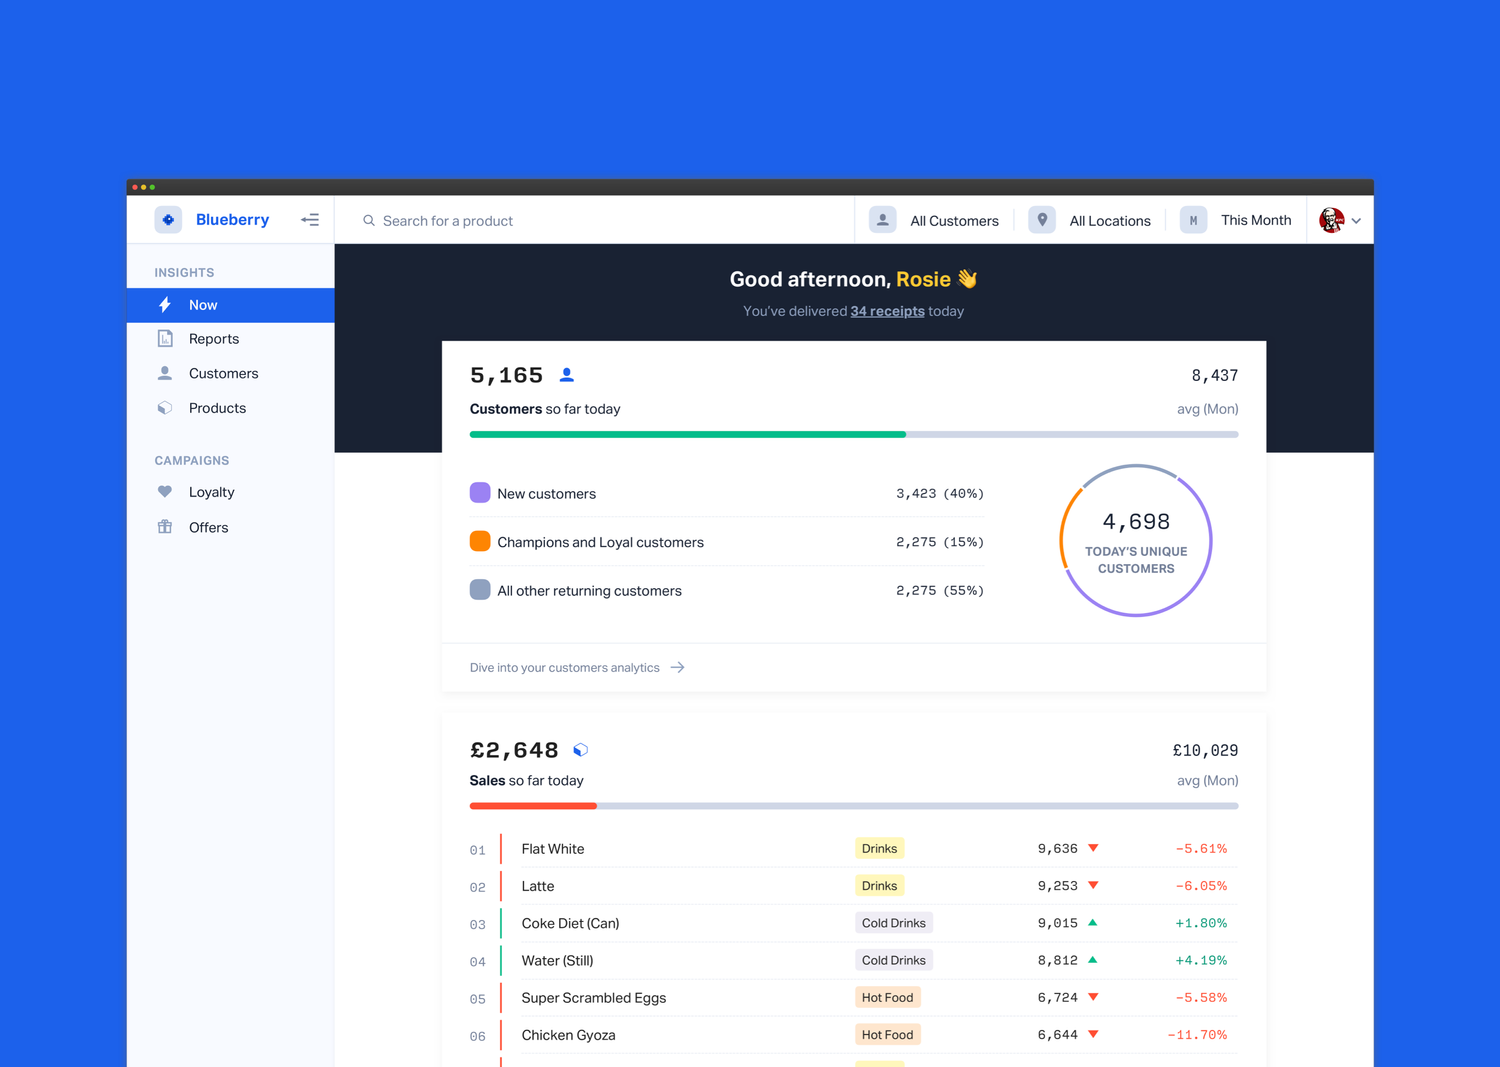The width and height of the screenshot is (1500, 1067).
Task: Select the Coke Diet (Can) row name
Action: tap(571, 923)
